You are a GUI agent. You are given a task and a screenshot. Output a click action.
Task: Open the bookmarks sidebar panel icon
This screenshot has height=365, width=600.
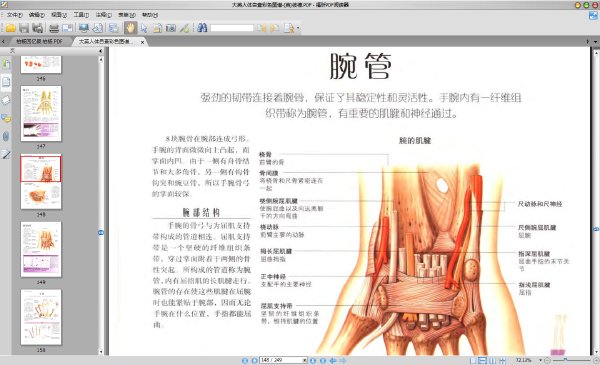pos(6,64)
